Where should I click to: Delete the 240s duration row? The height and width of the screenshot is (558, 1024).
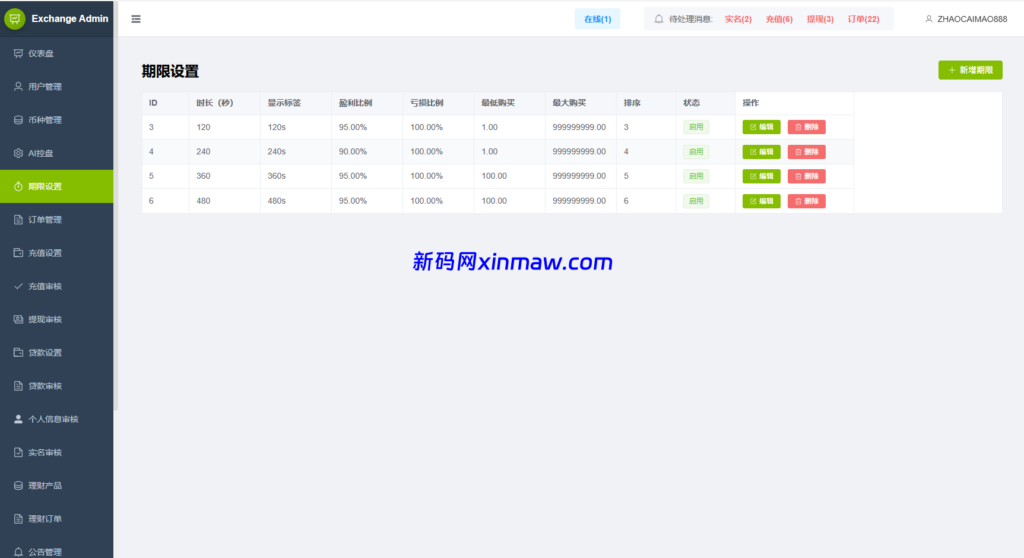point(807,152)
